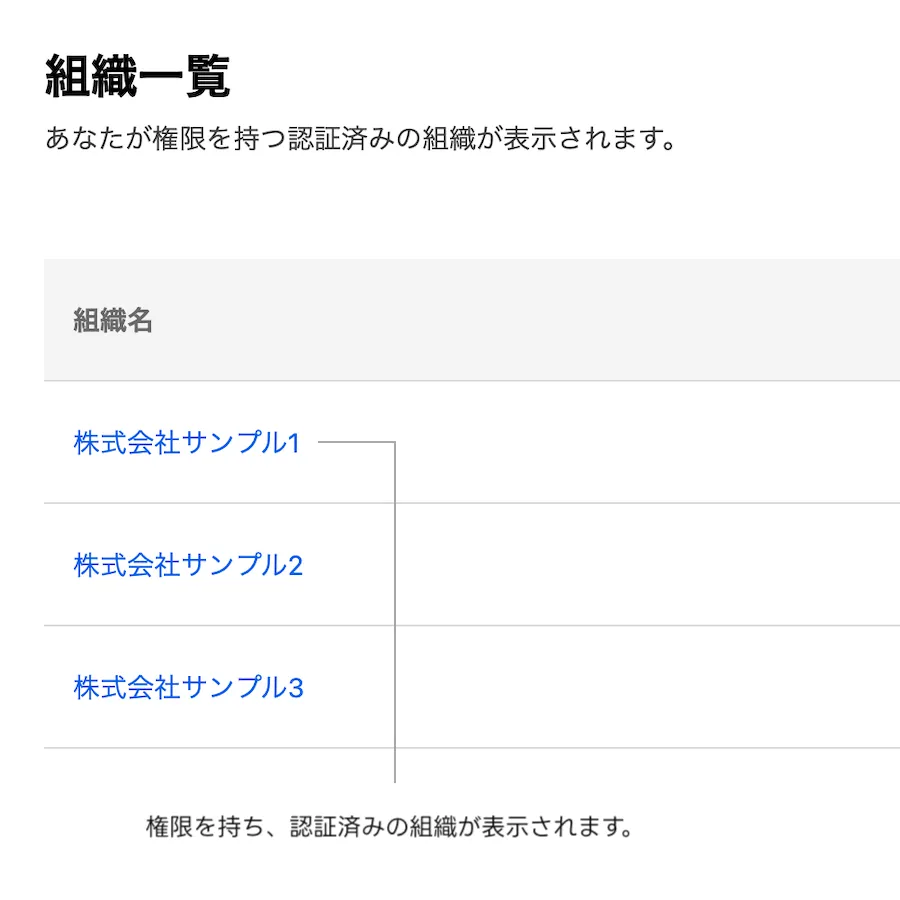Click the gray header row beside 組織名
Screen dimensions: 900x900
click(550, 321)
